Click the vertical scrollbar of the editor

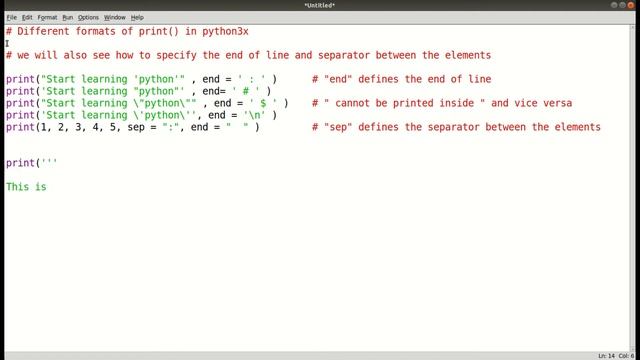coord(633,188)
